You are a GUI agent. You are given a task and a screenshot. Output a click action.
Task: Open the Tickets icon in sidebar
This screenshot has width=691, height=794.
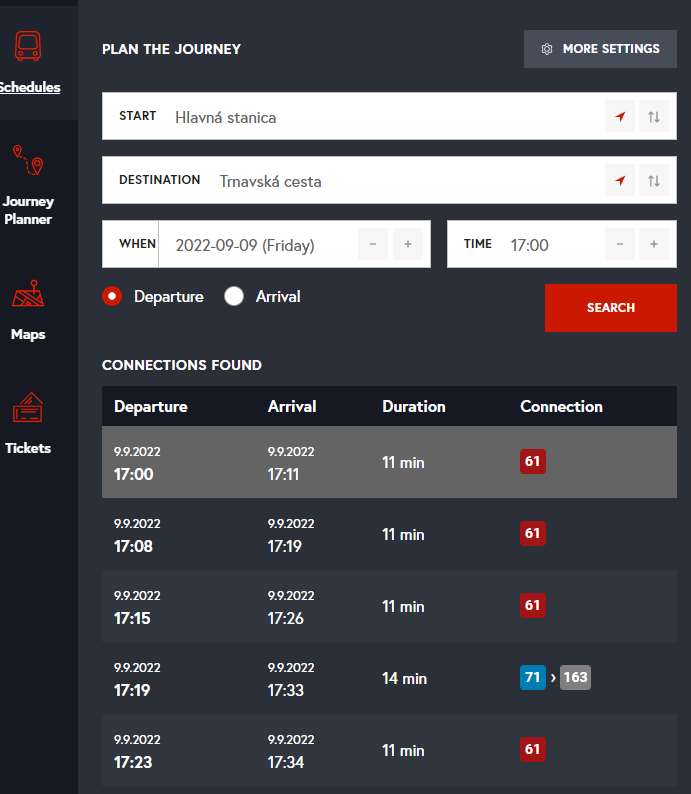click(x=28, y=410)
